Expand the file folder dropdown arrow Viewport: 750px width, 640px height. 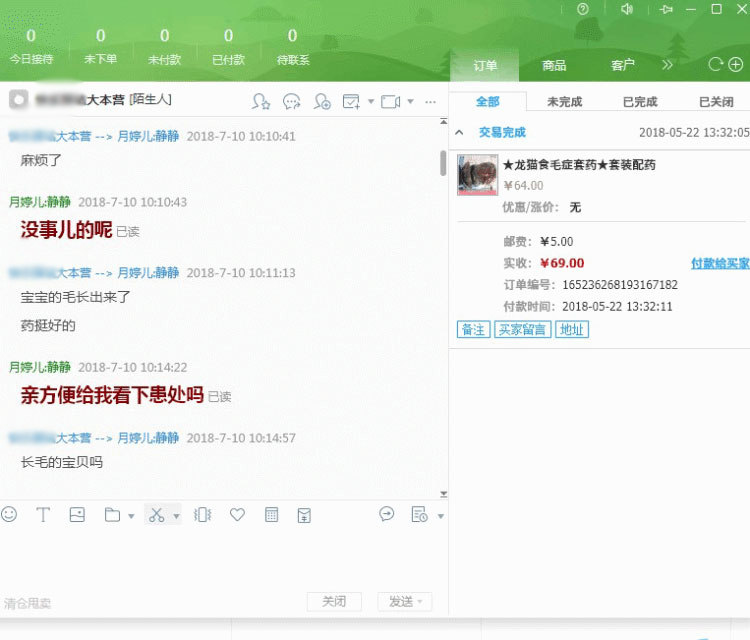(x=131, y=516)
